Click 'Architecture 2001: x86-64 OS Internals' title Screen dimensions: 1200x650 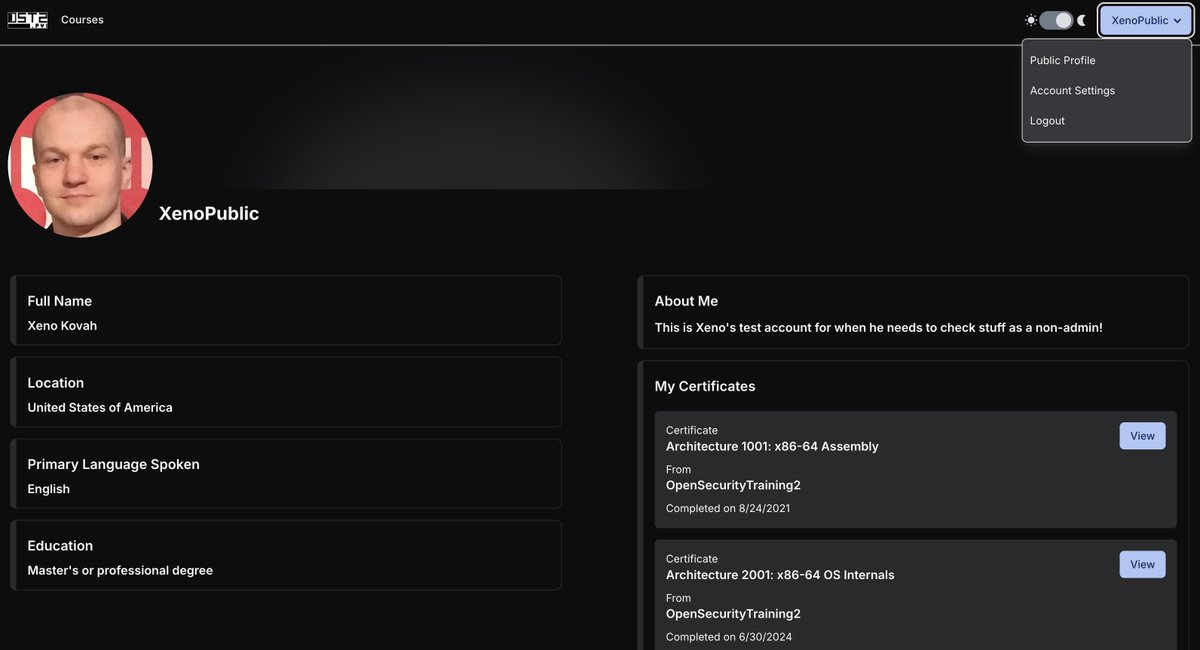(780, 575)
